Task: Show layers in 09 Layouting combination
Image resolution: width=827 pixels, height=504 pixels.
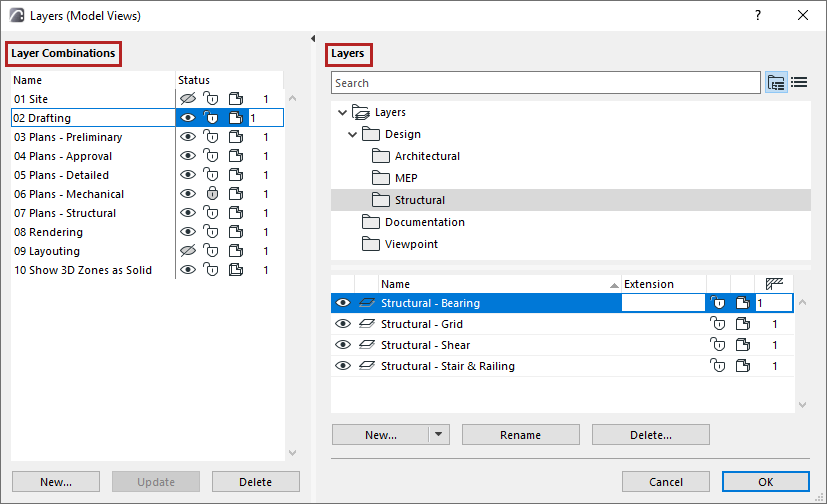Action: (188, 251)
